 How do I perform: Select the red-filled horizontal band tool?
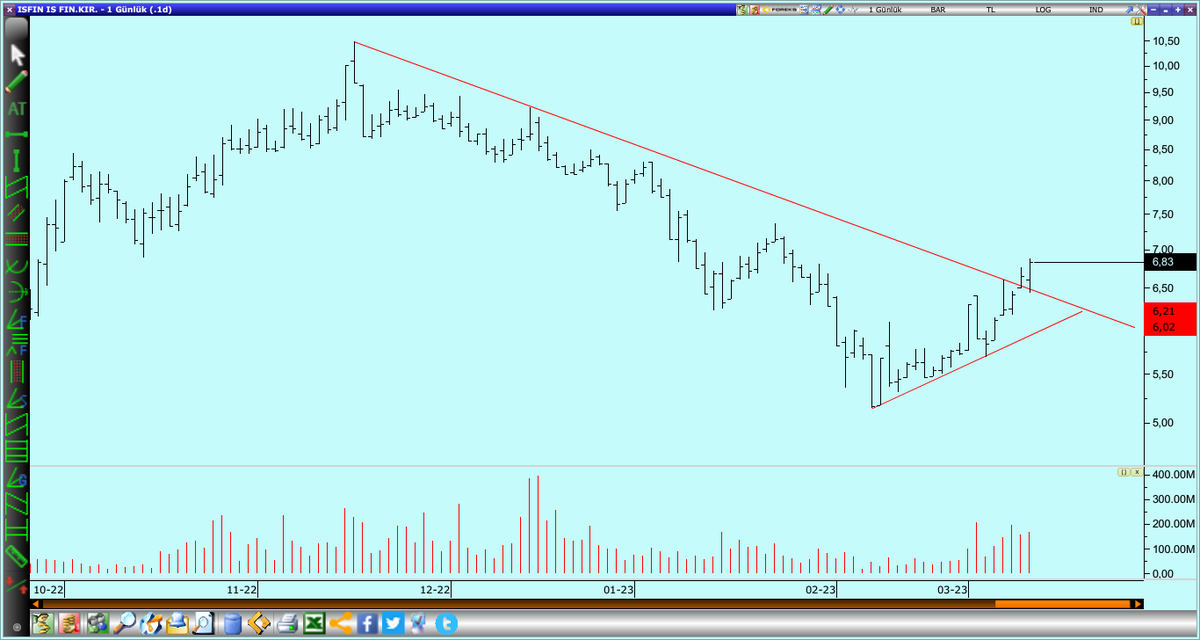[17, 238]
